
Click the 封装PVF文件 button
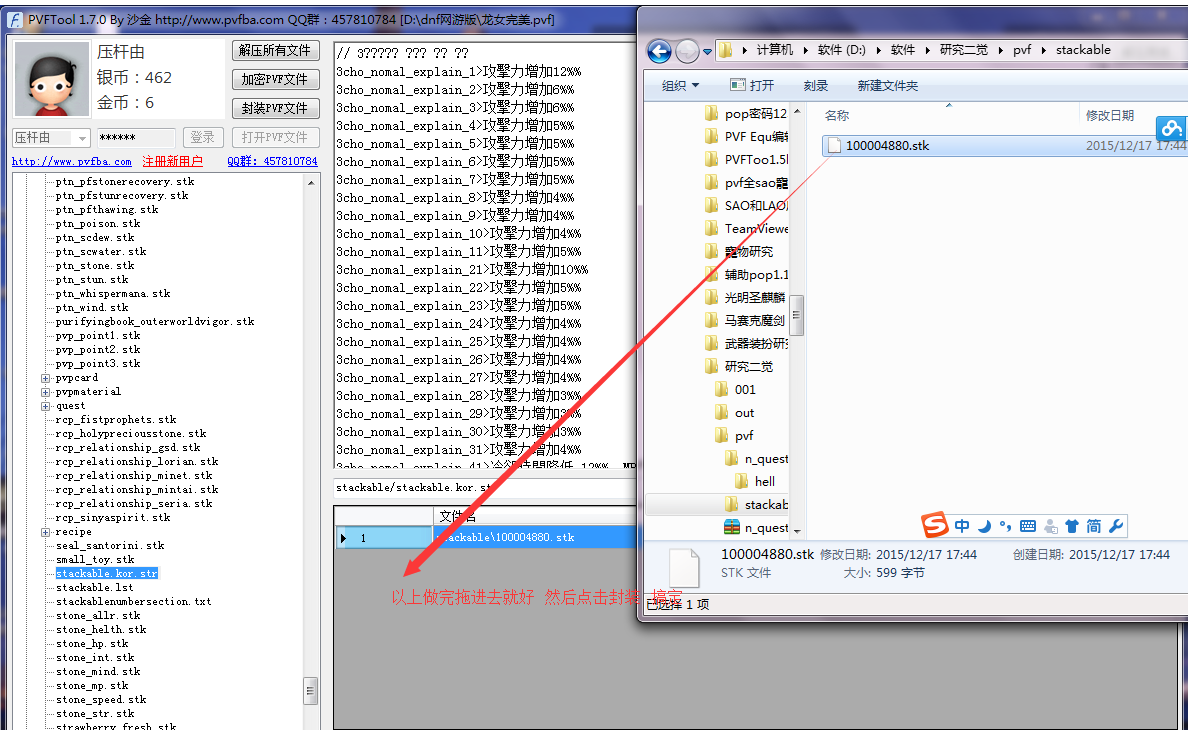[275, 108]
